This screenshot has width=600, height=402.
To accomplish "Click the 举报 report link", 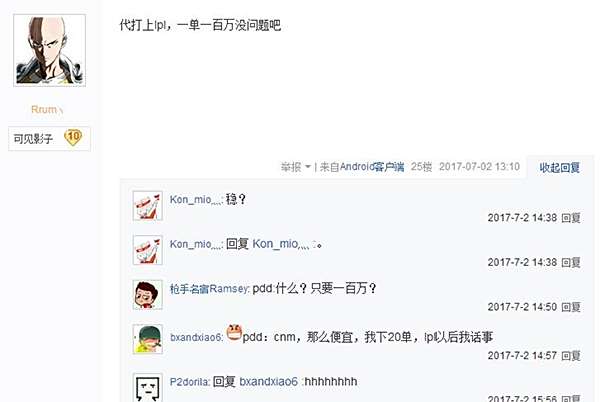I will (291, 167).
